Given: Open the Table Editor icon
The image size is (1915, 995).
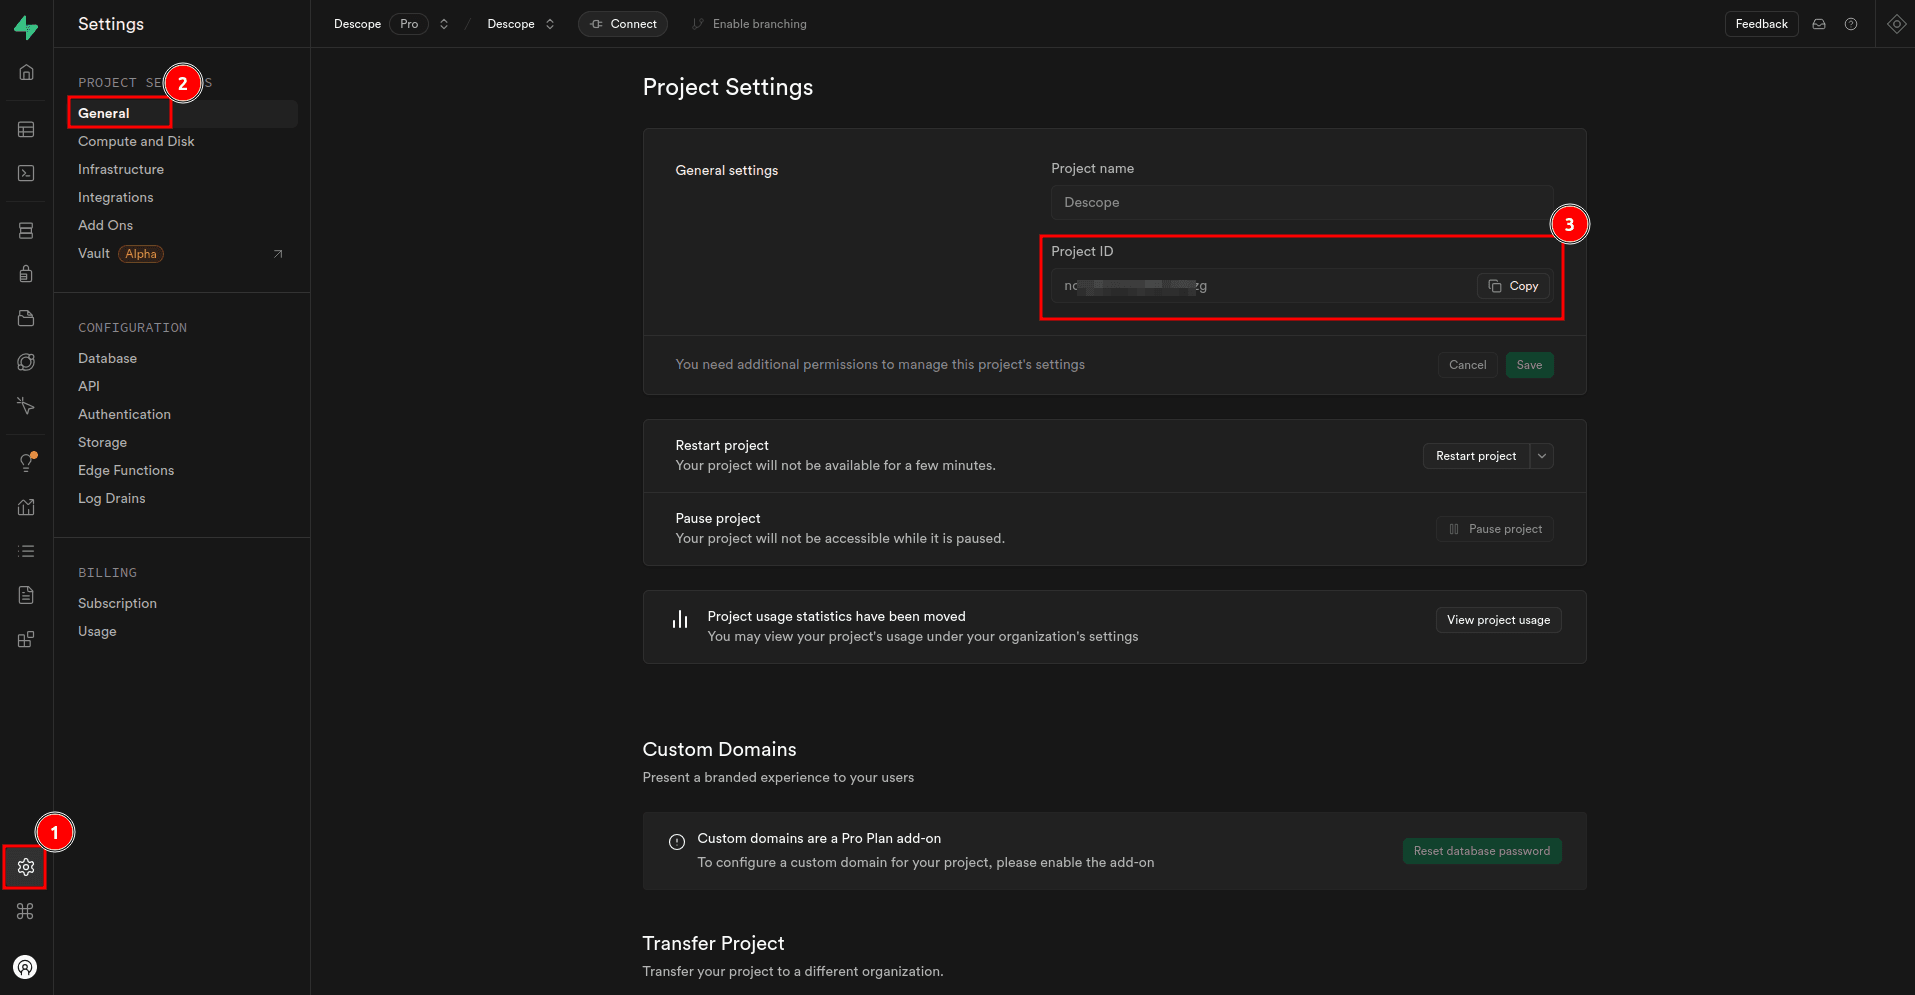Looking at the screenshot, I should [26, 130].
